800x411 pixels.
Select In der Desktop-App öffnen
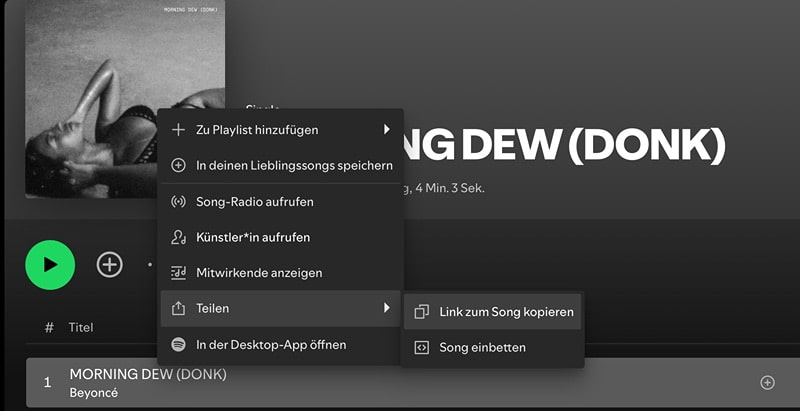coord(281,345)
